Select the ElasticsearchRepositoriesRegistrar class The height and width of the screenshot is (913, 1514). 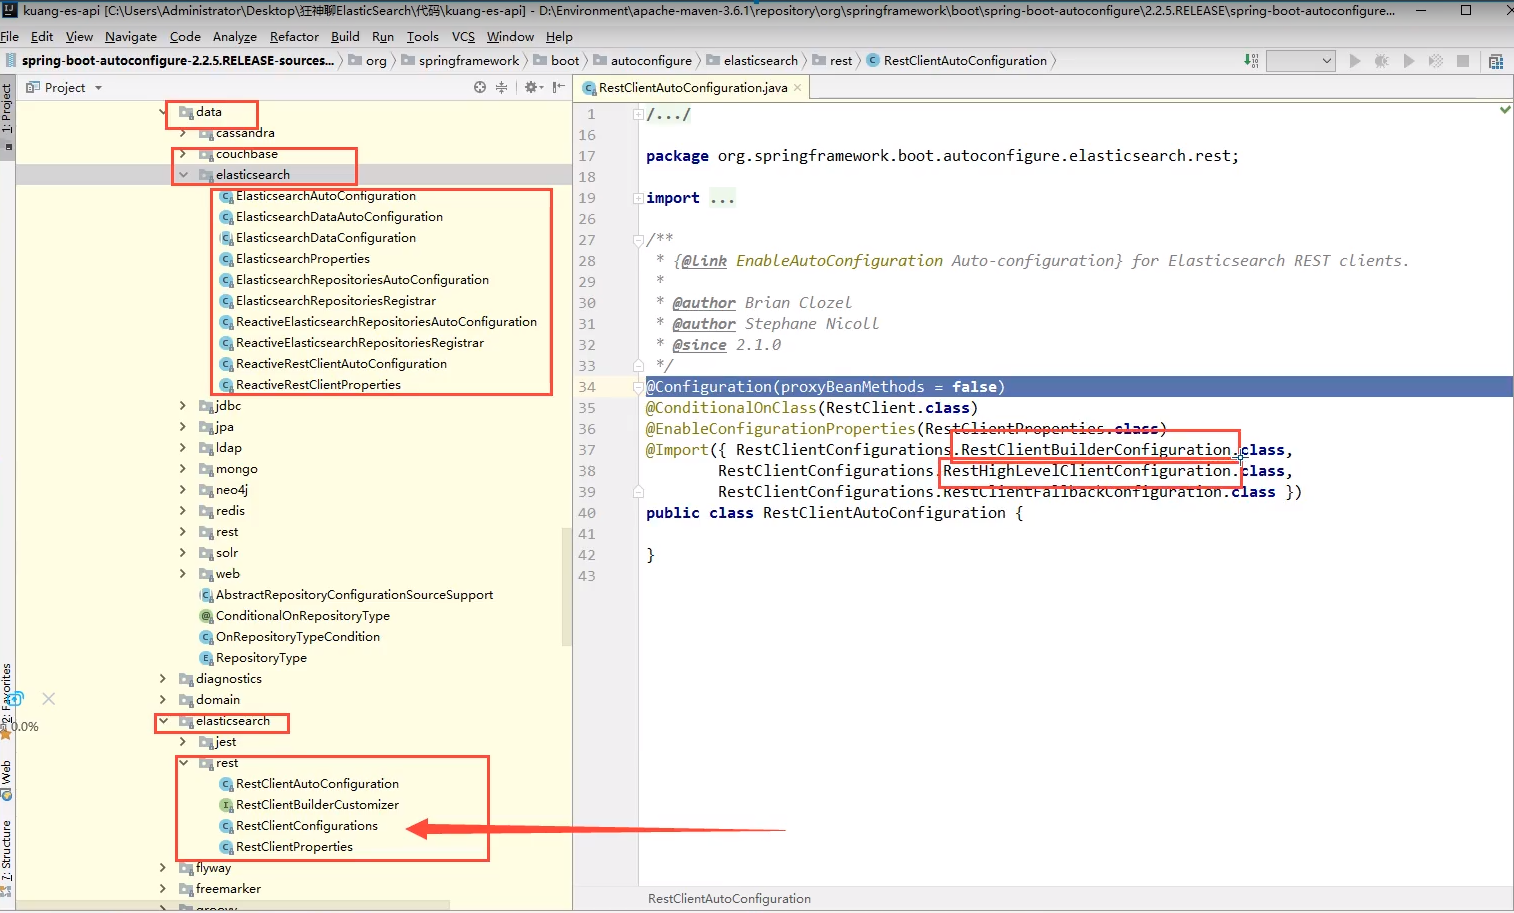(335, 301)
